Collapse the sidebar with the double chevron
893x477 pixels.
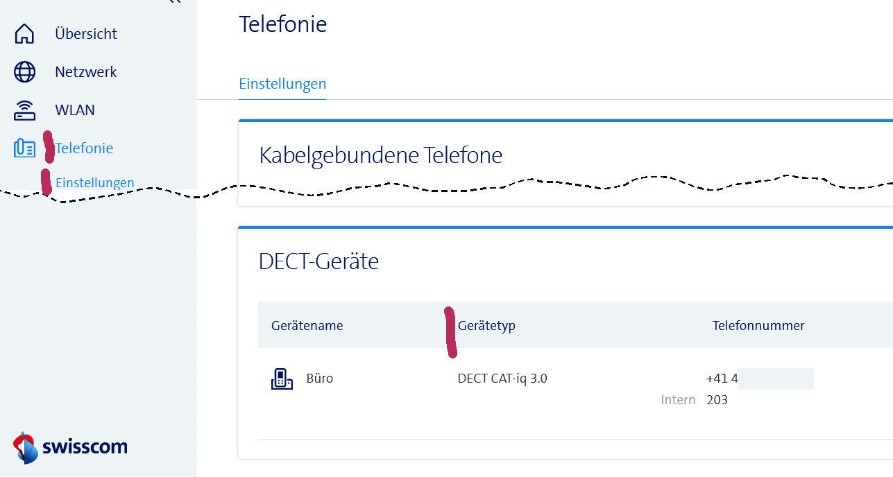[175, 3]
